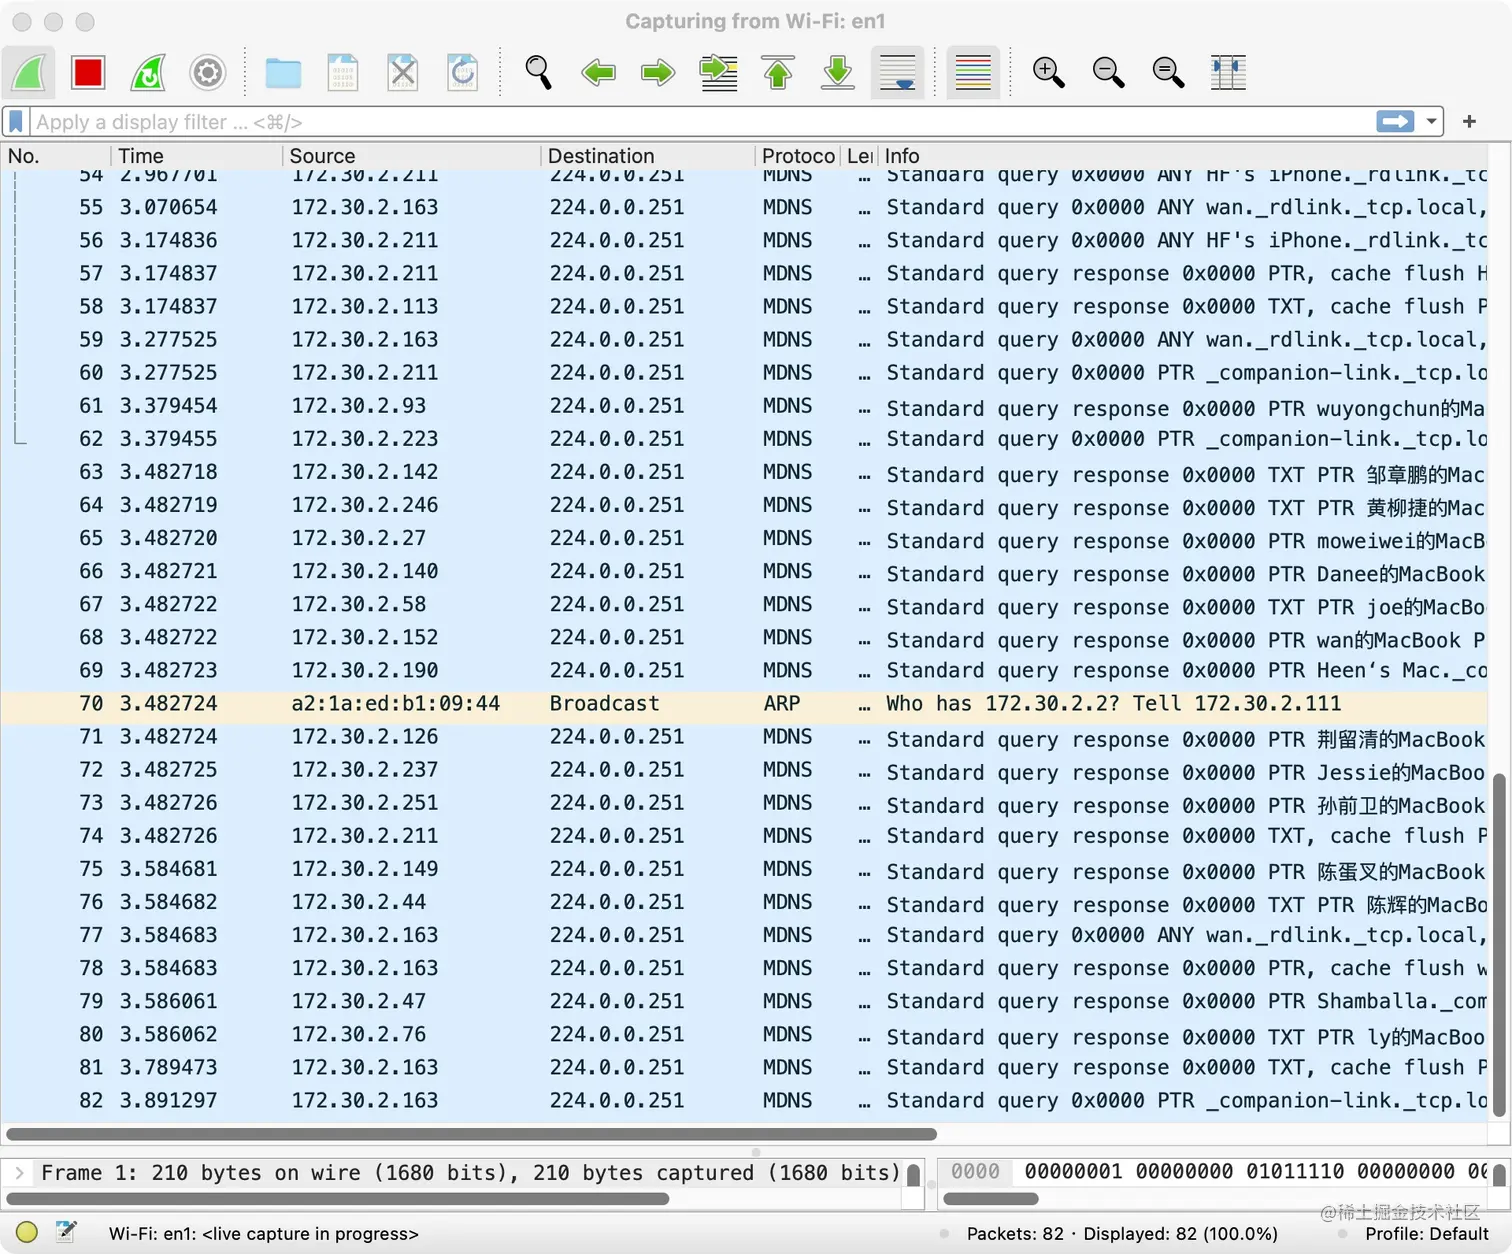Image resolution: width=1512 pixels, height=1254 pixels.
Task: Sort packets by the No. column
Action: click(56, 156)
